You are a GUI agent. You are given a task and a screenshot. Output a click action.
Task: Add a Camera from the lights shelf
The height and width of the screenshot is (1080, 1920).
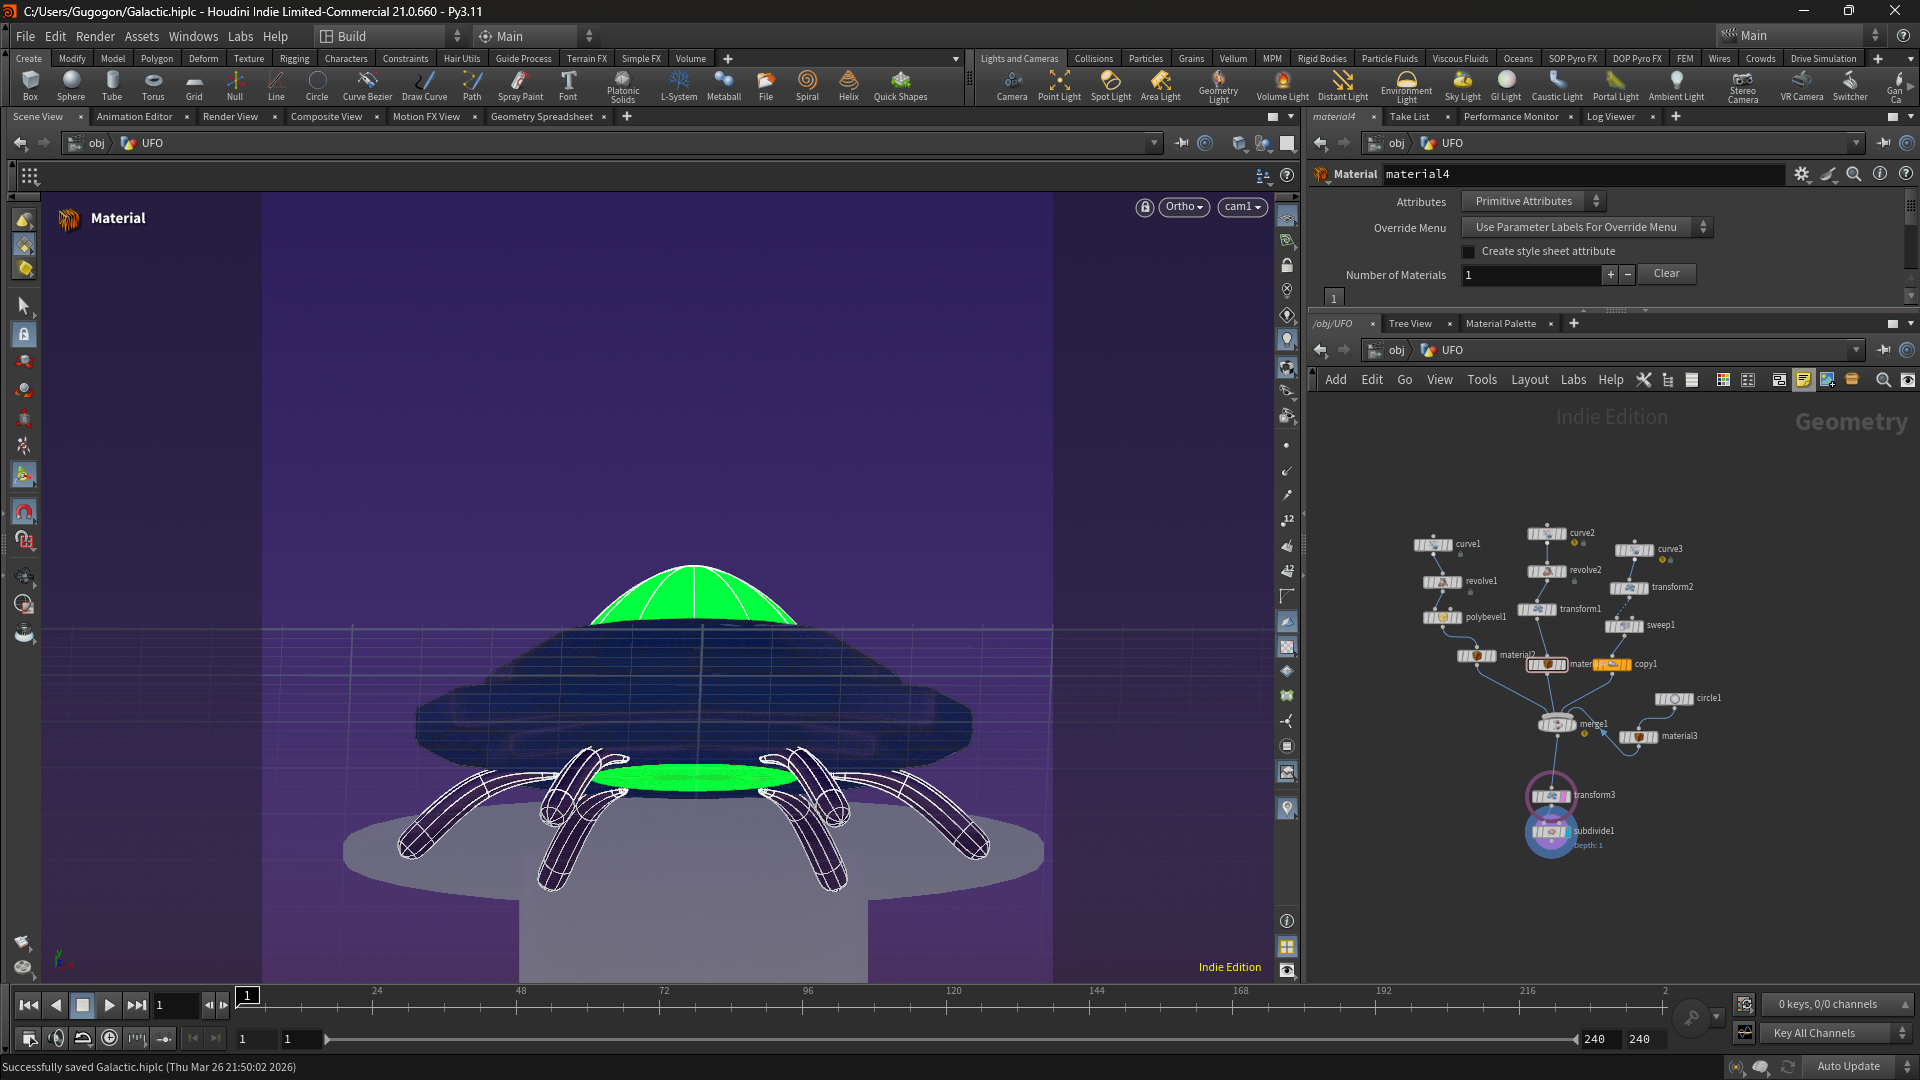tap(1012, 85)
